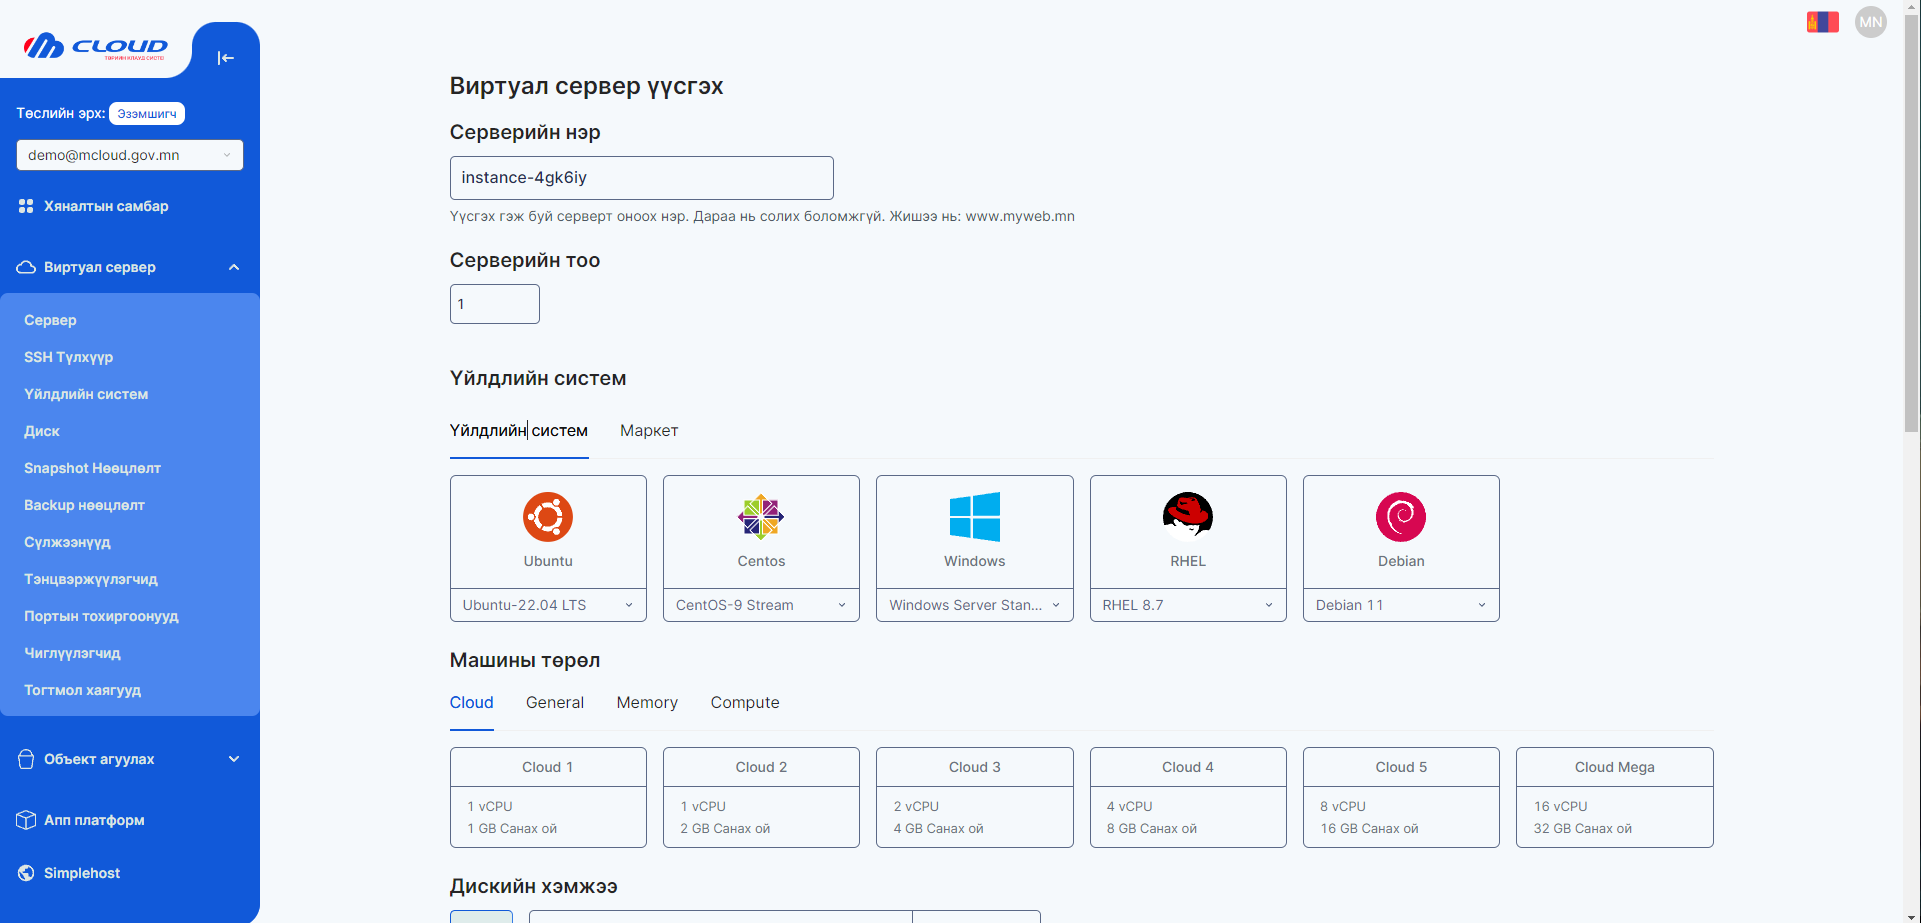Open the MN user avatar menu
The height and width of the screenshot is (923, 1921).
1870,22
